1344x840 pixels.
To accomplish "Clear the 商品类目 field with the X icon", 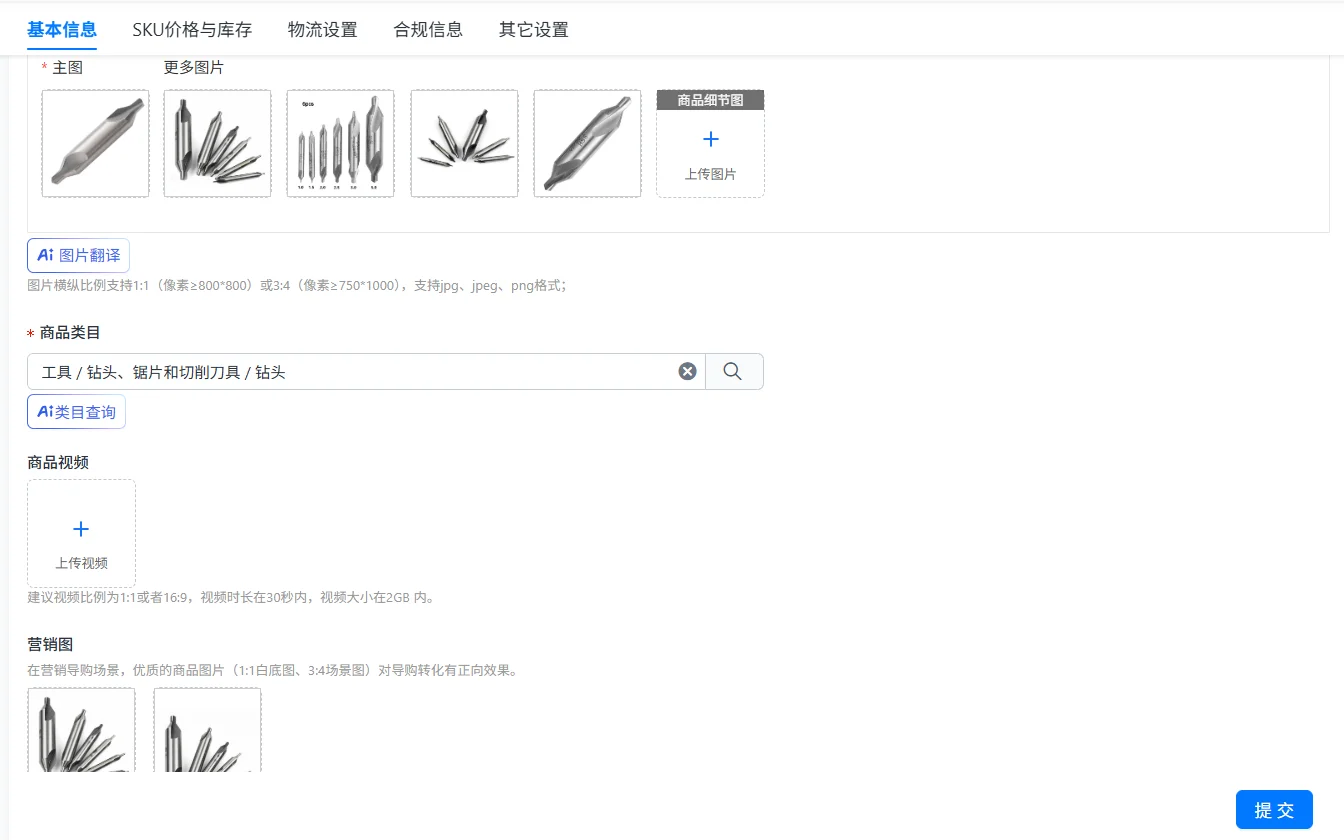I will click(x=687, y=371).
